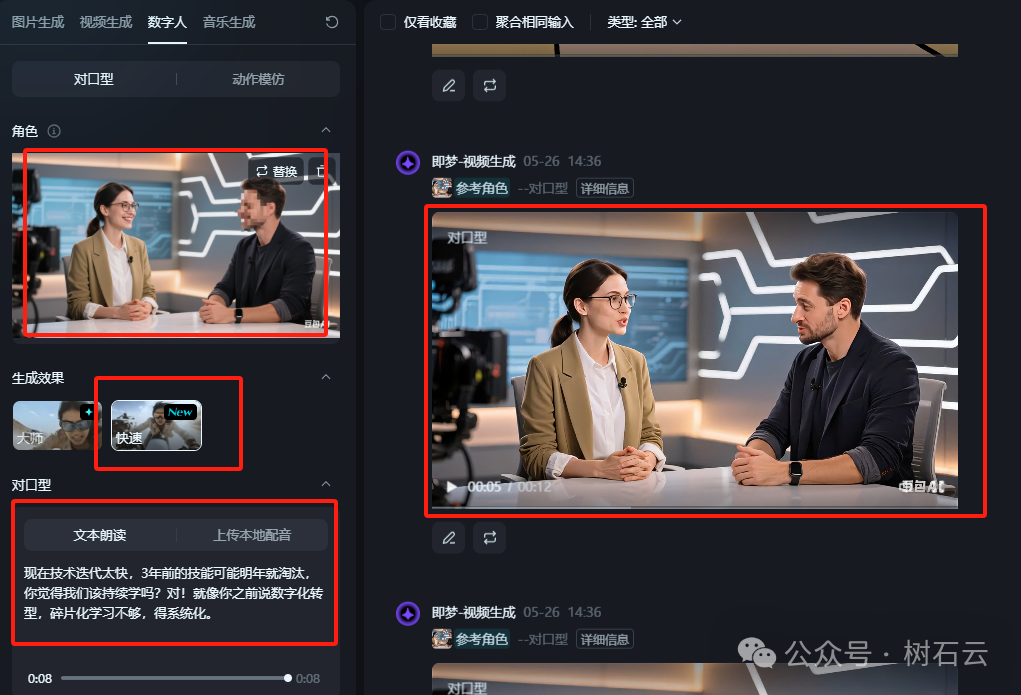Screen dimensions: 1021x695
Task: Click the regenerate icon next to the pencil
Action: (x=489, y=538)
